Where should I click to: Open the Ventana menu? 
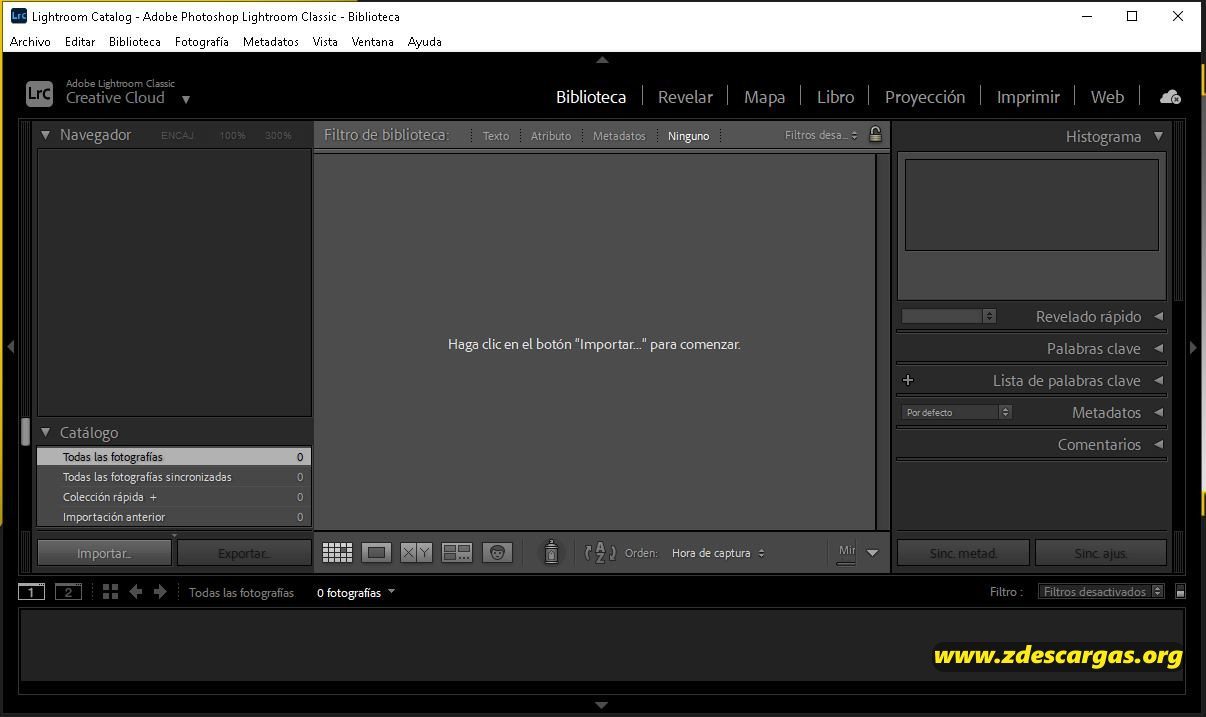[x=373, y=42]
